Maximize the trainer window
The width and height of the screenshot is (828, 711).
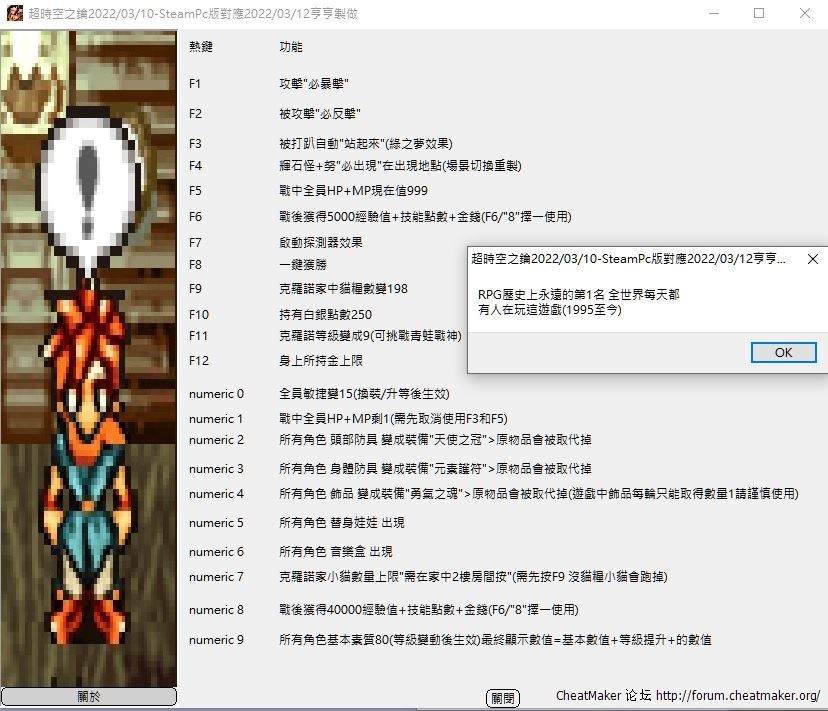[759, 14]
